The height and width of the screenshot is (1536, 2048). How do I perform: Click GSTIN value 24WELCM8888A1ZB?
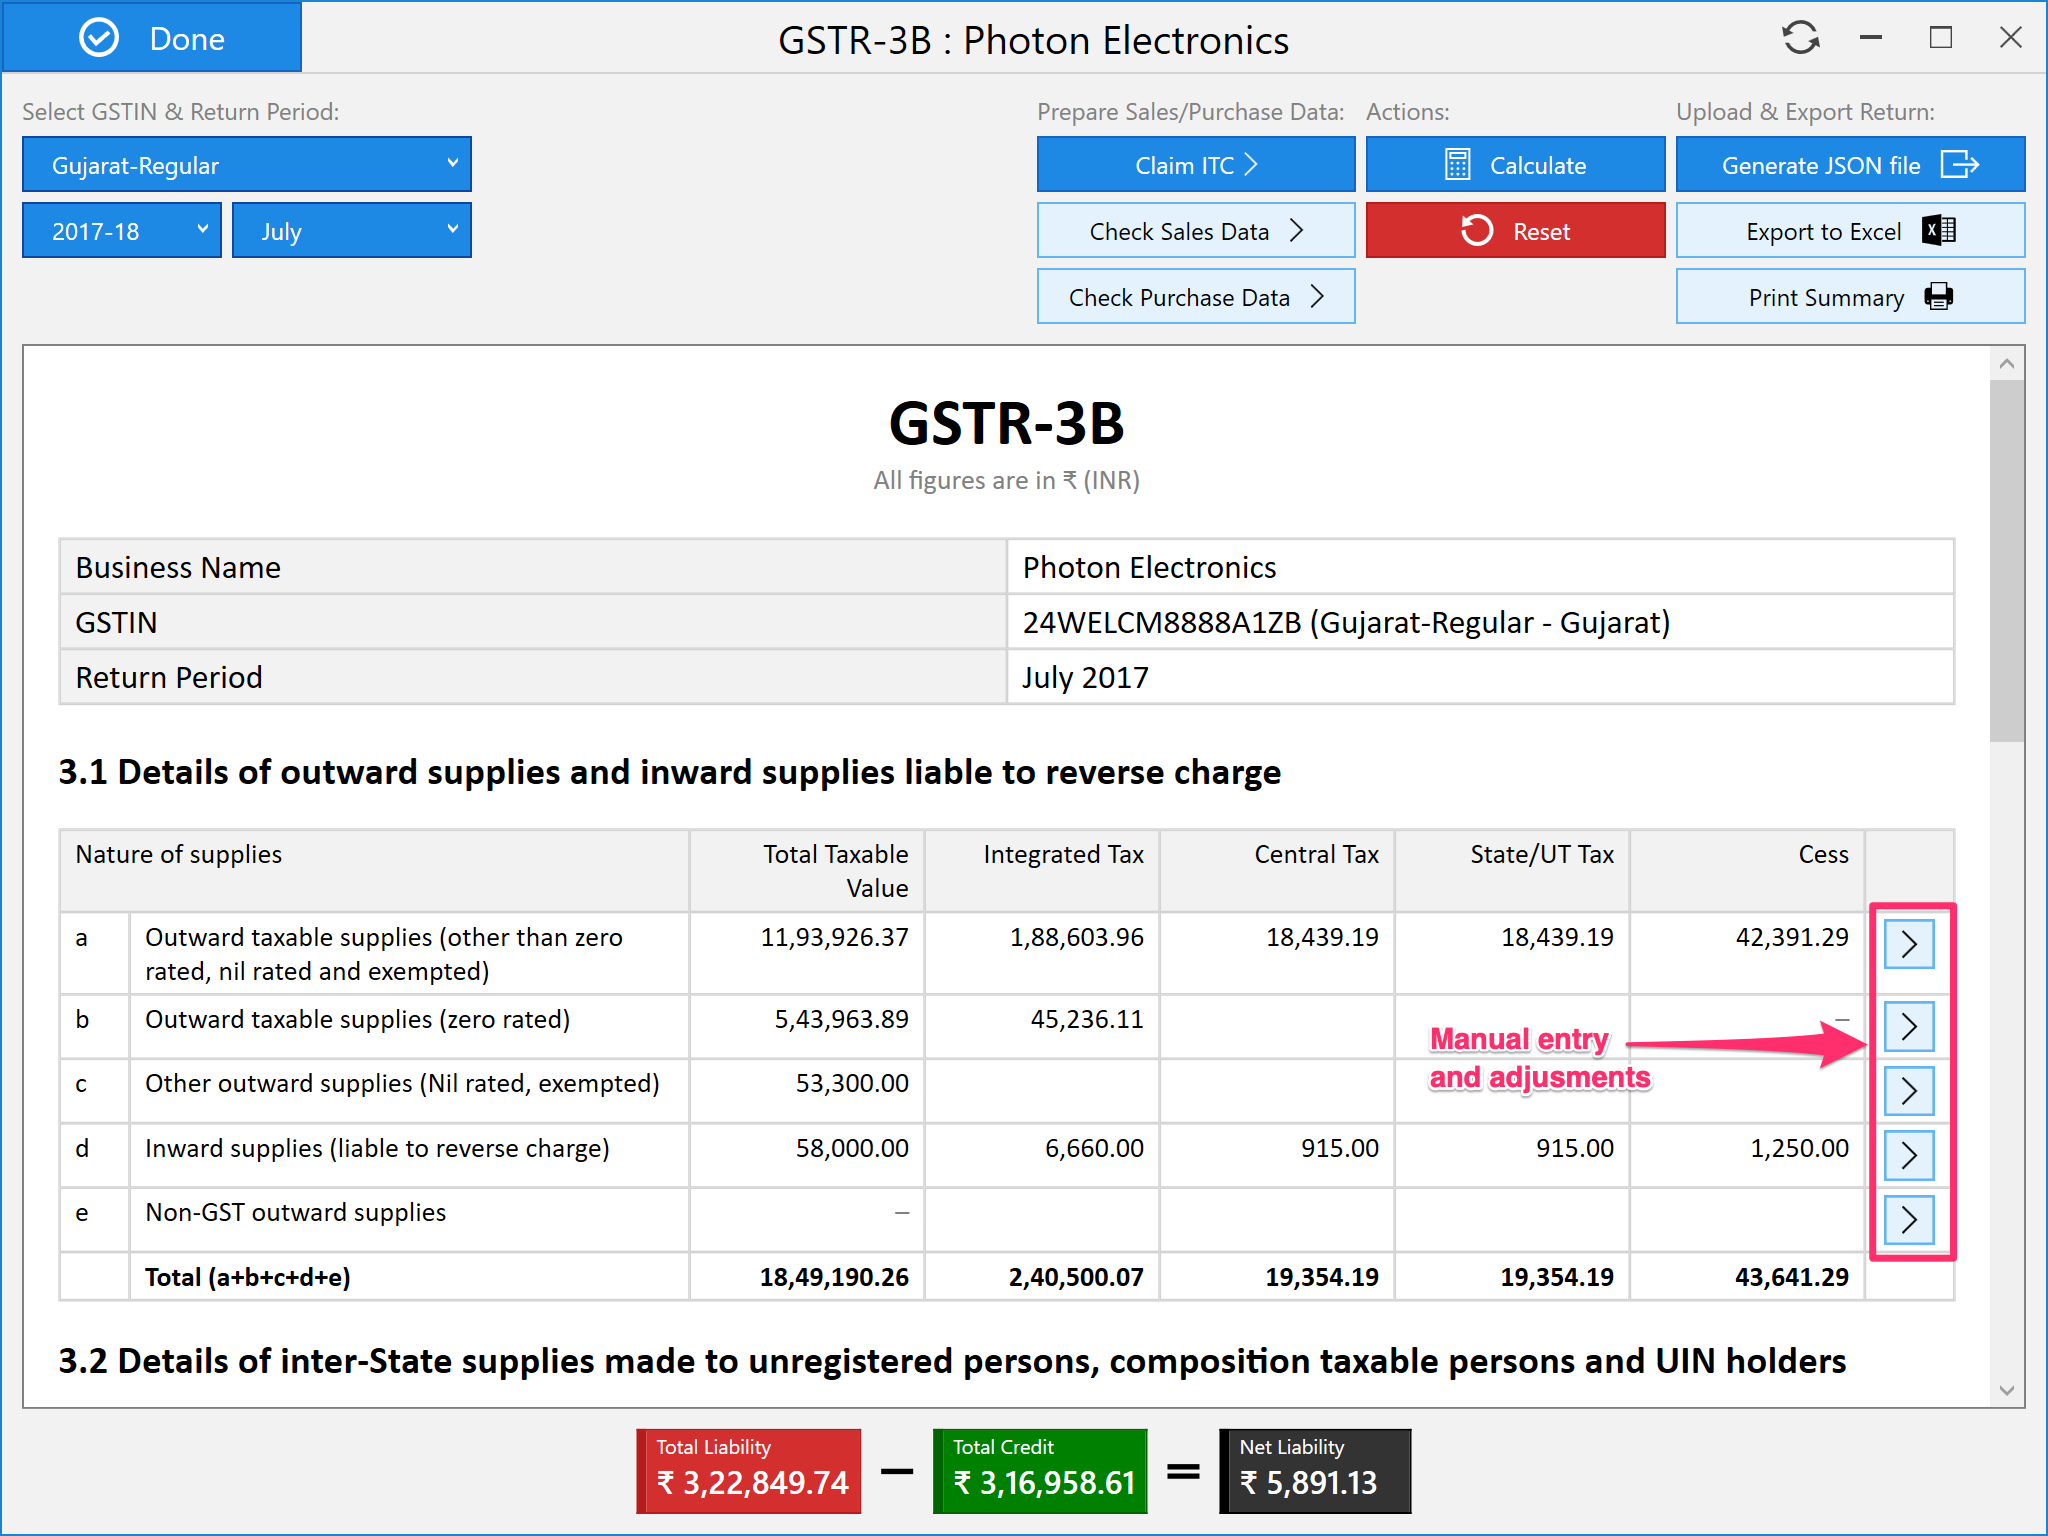(x=1162, y=623)
